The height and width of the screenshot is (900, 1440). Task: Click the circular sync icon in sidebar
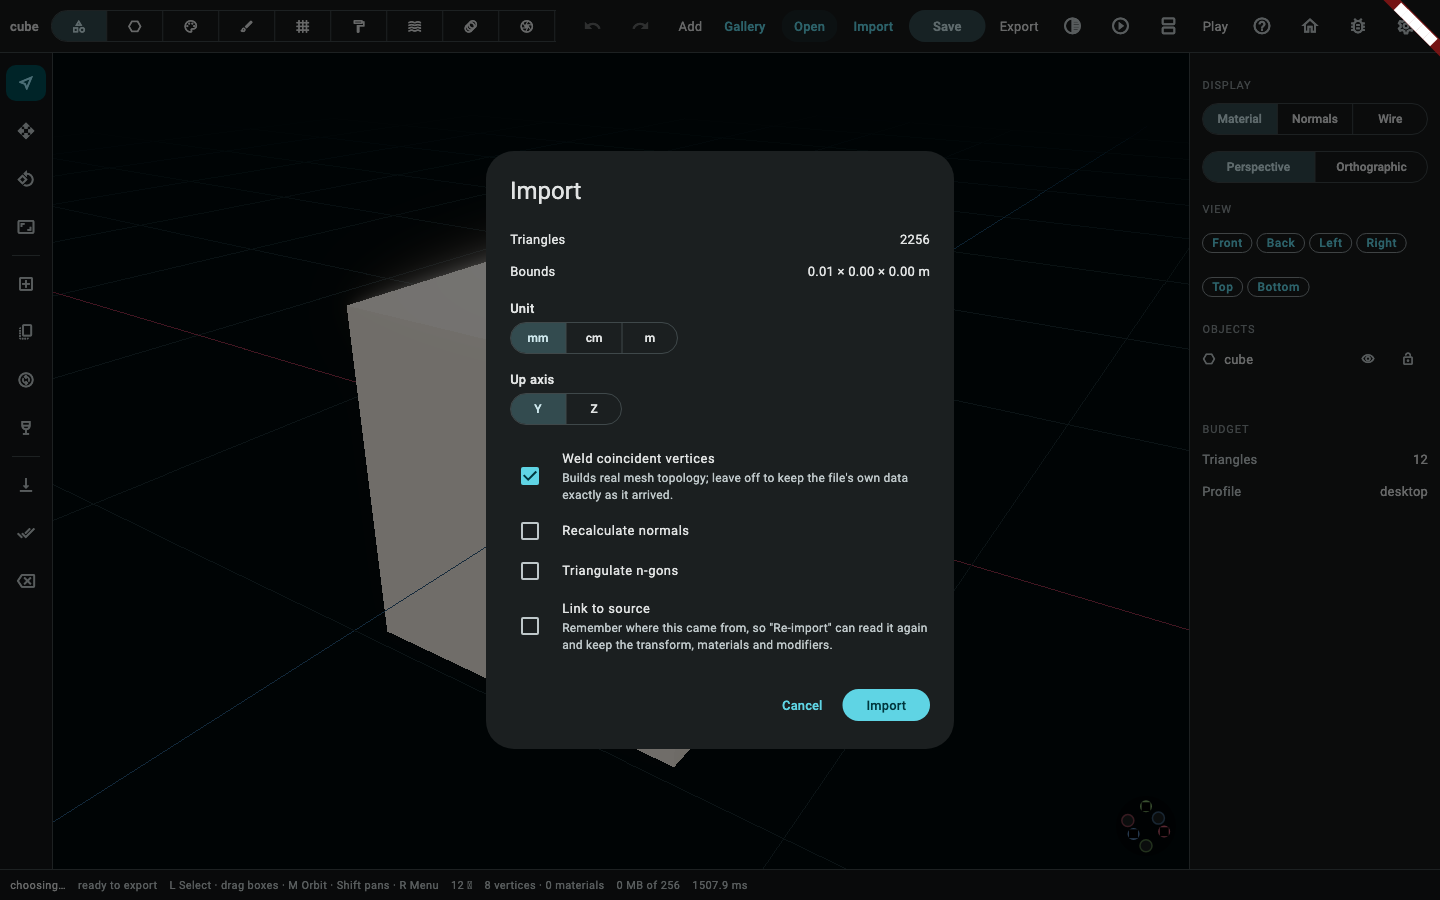click(x=26, y=380)
